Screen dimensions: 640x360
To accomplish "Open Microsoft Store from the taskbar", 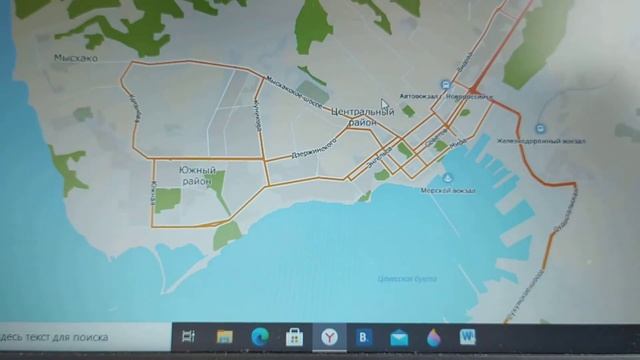I will [x=294, y=337].
